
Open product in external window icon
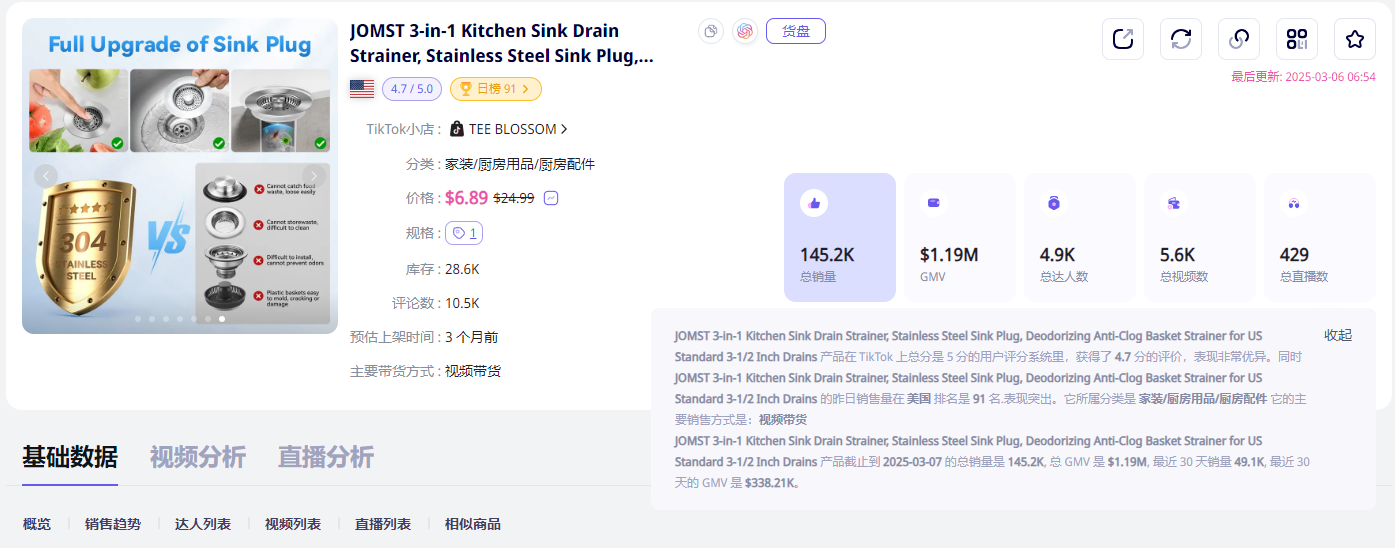tap(1123, 39)
